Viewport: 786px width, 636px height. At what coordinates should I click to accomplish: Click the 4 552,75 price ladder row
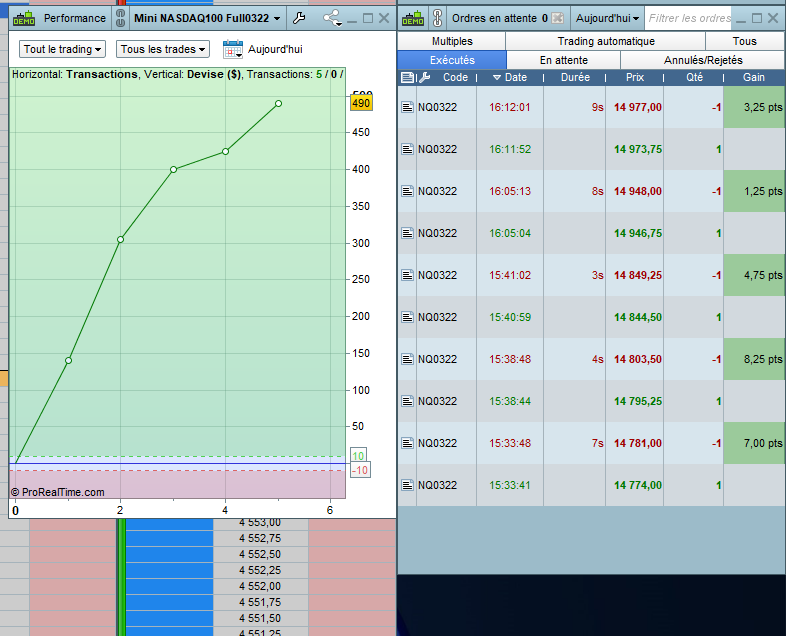tap(261, 538)
